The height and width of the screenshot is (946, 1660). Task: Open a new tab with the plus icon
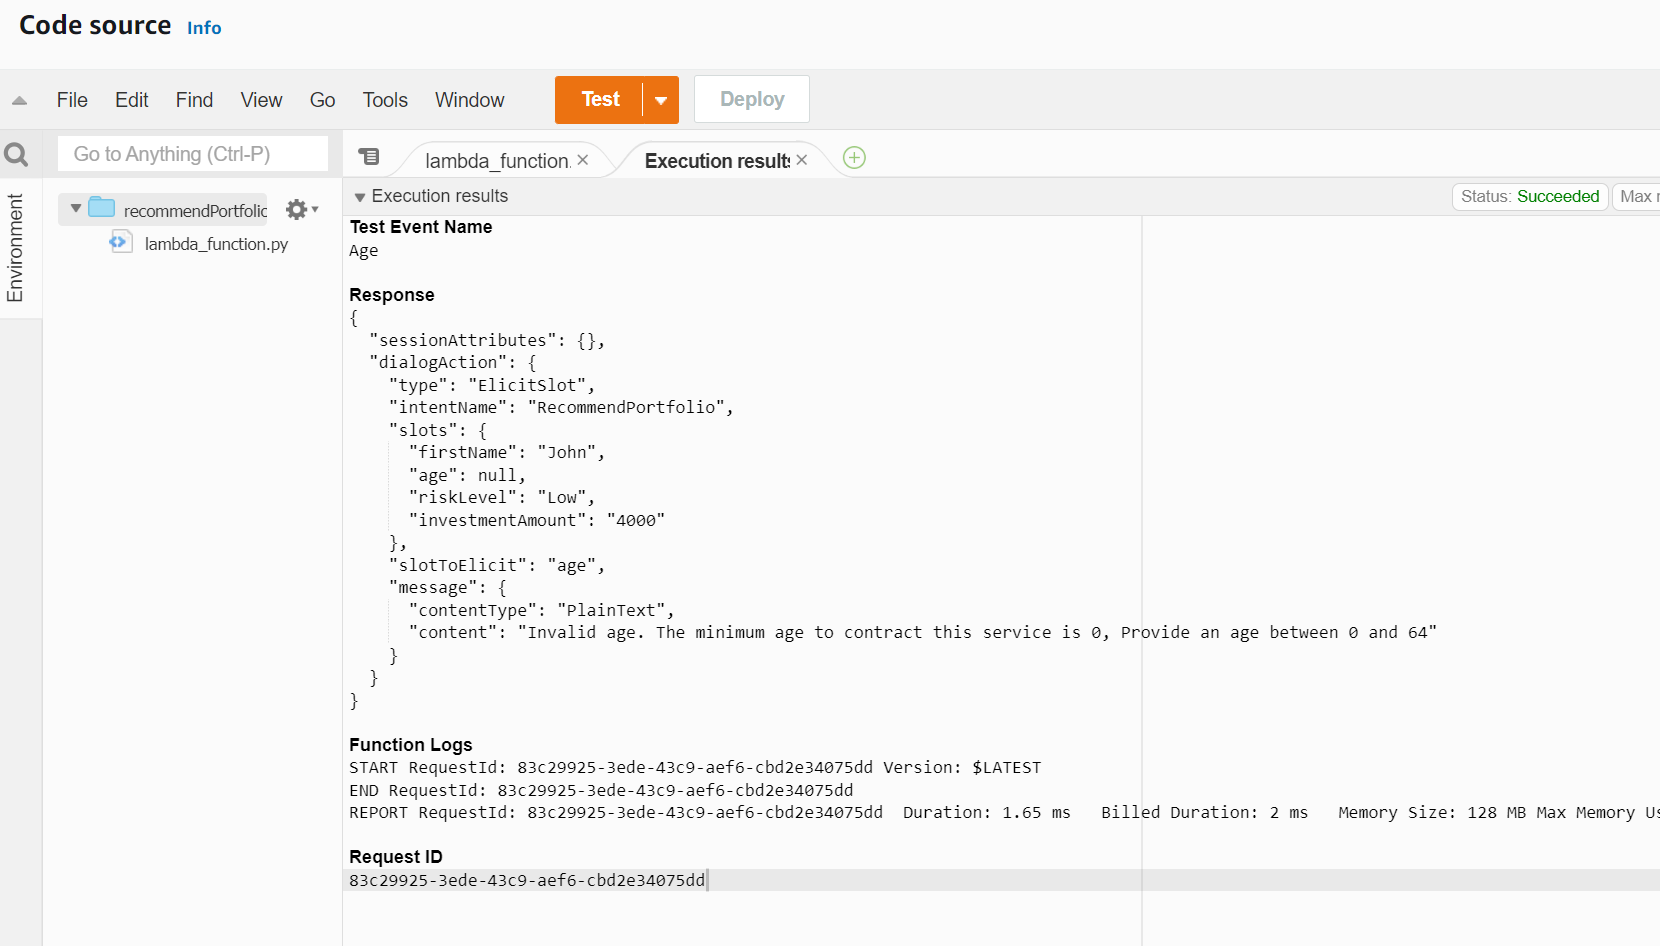coord(853,157)
